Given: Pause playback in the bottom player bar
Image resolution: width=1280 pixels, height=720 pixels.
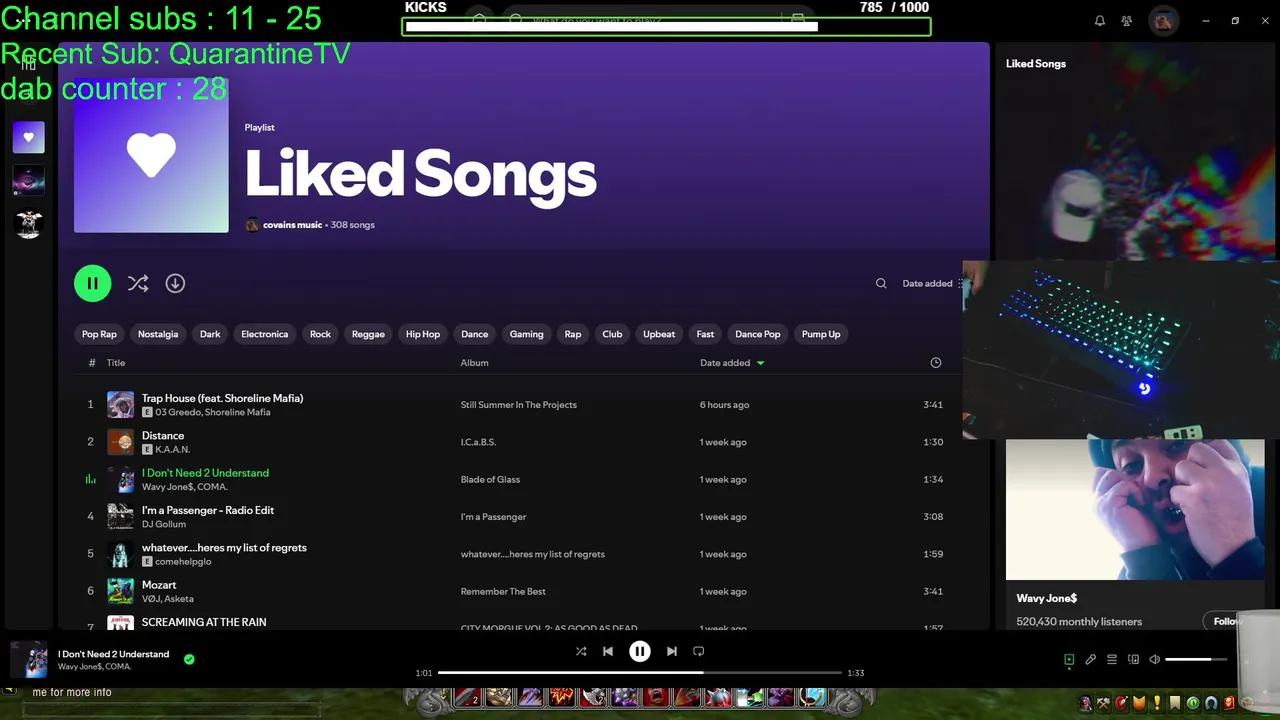Looking at the screenshot, I should pos(640,651).
